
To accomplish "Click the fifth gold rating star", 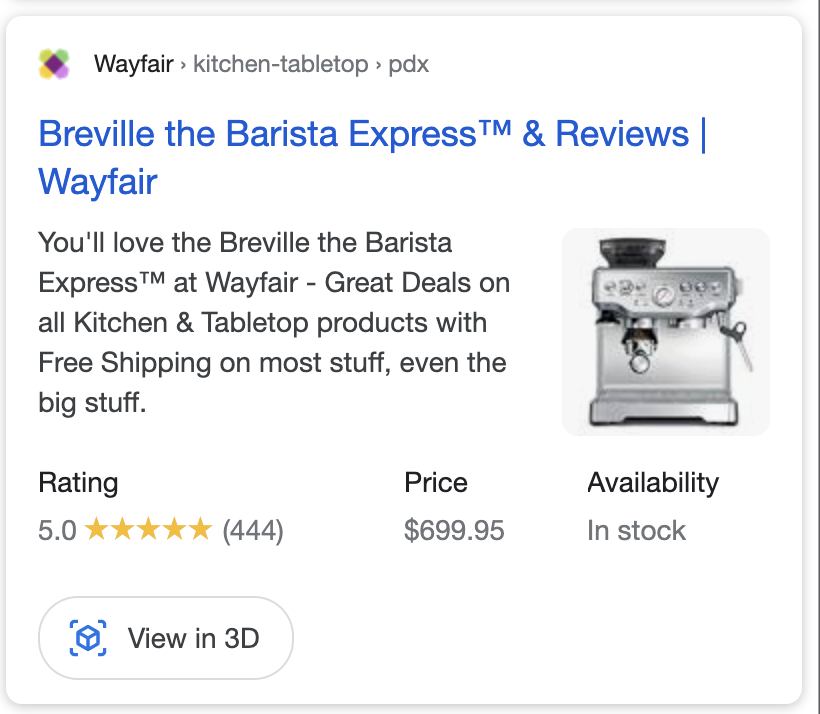I will (200, 529).
